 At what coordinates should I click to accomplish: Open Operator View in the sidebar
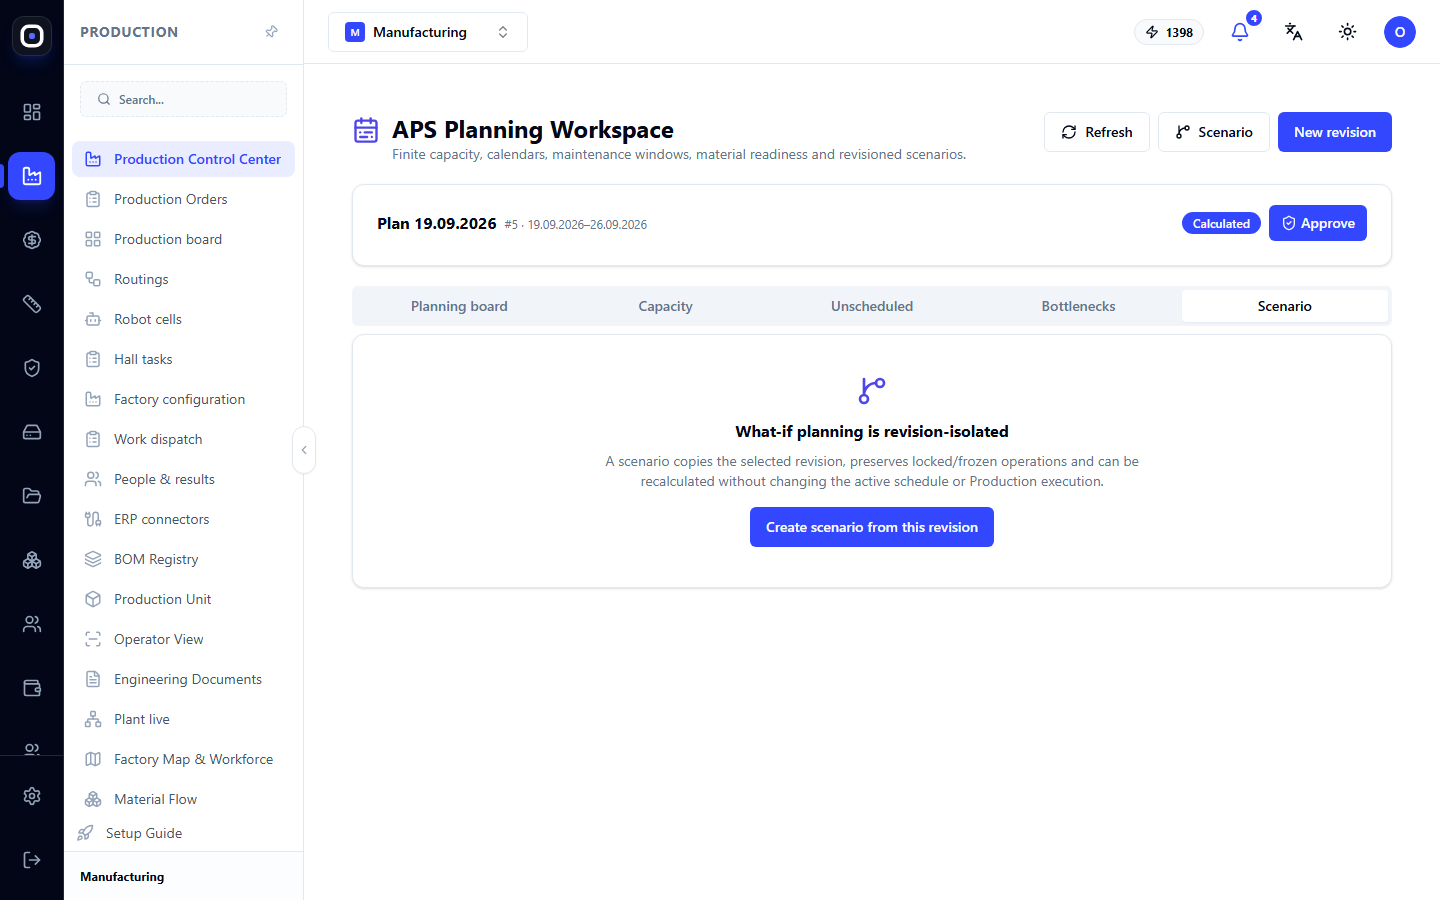183,639
